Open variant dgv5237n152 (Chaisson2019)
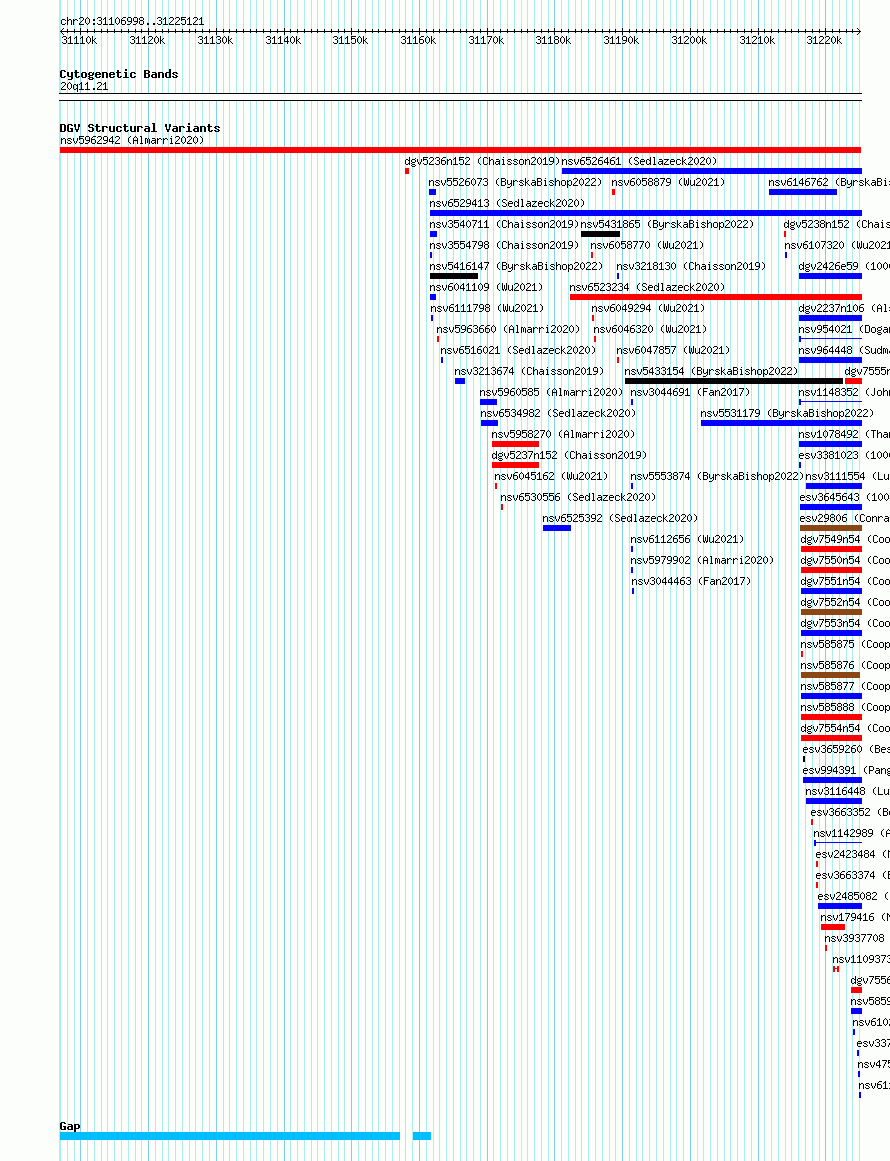Screen dimensions: 890x1161 point(569,455)
